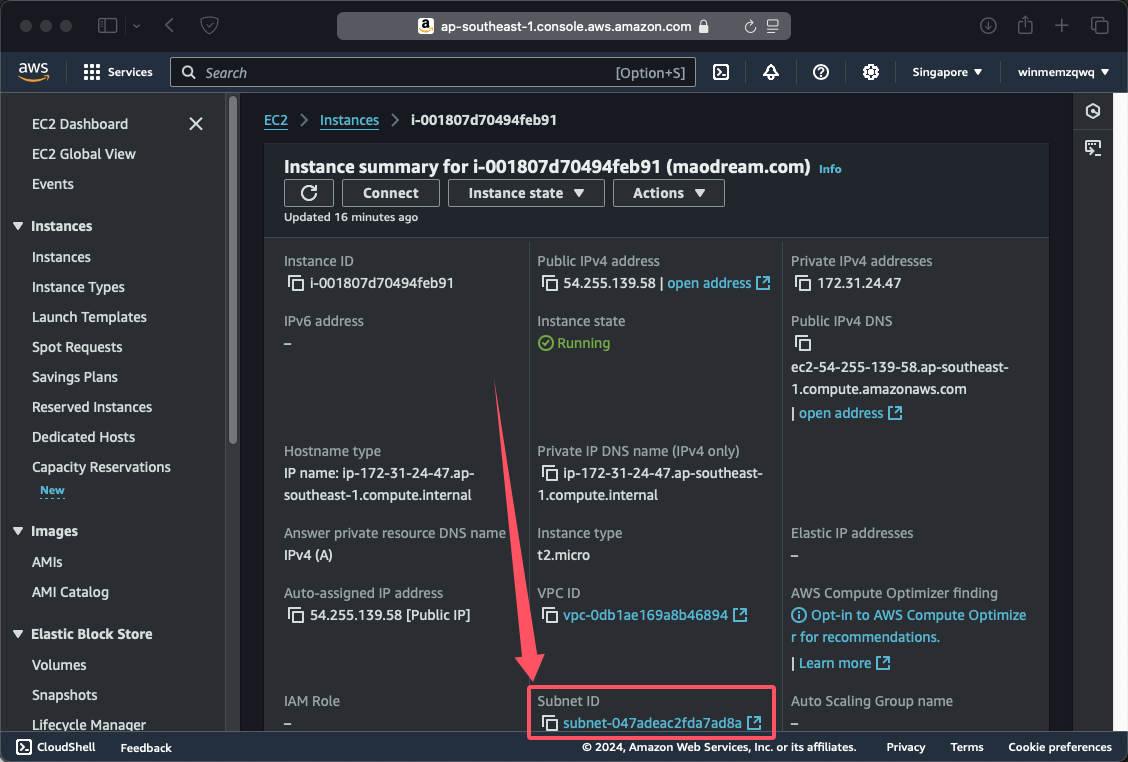Viewport: 1128px width, 762px height.
Task: Open EC2 Global View
Action: coord(83,154)
